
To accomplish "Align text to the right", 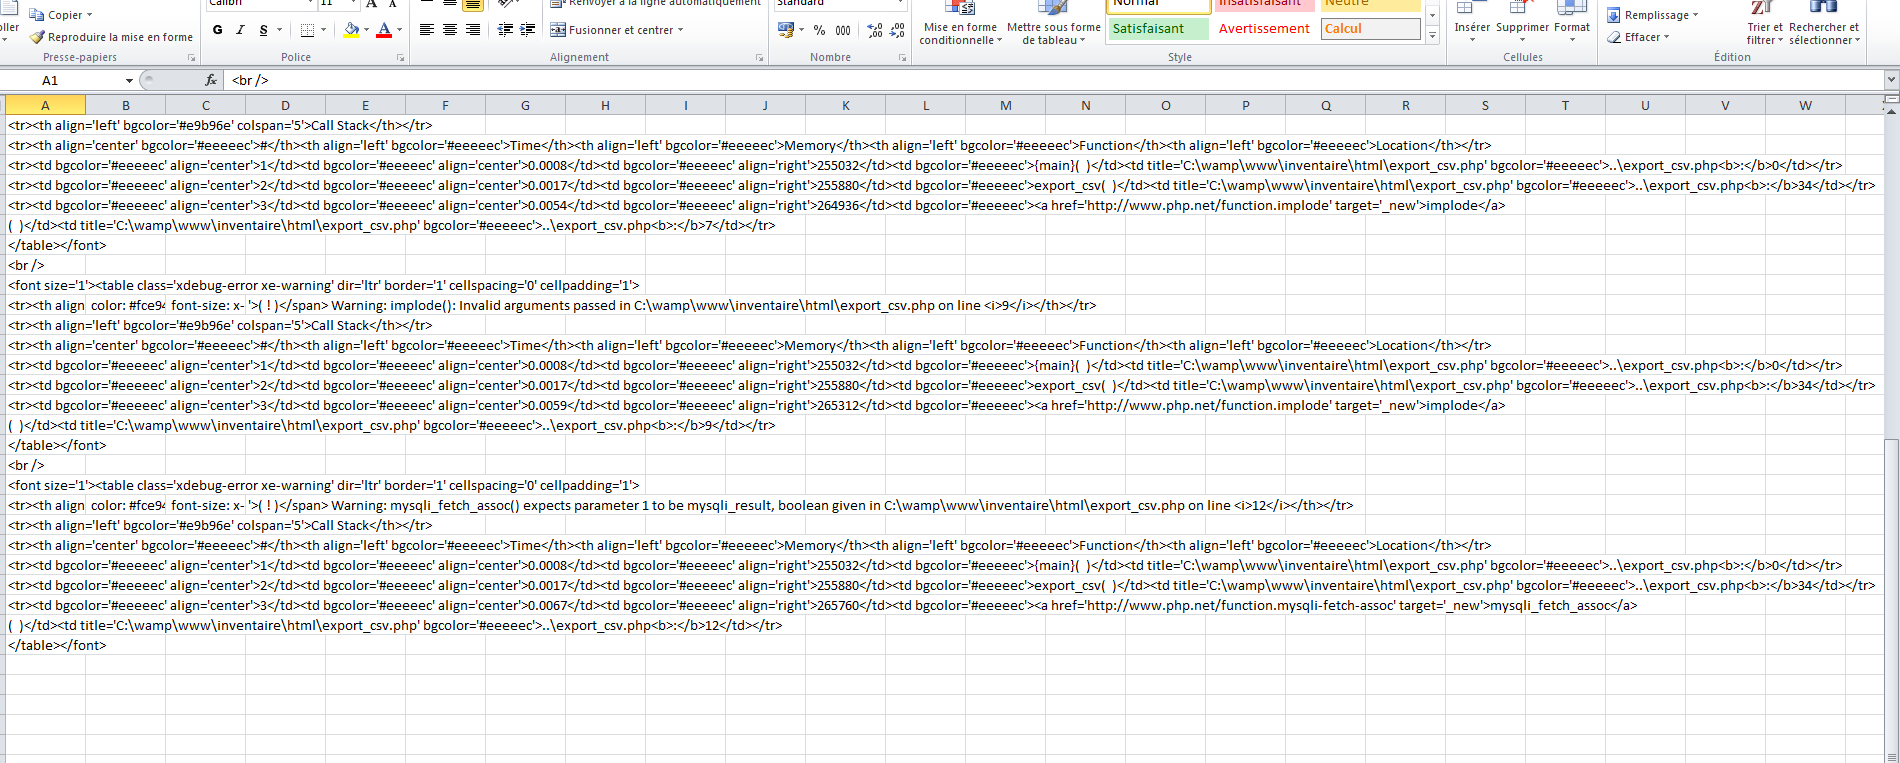I will [473, 30].
